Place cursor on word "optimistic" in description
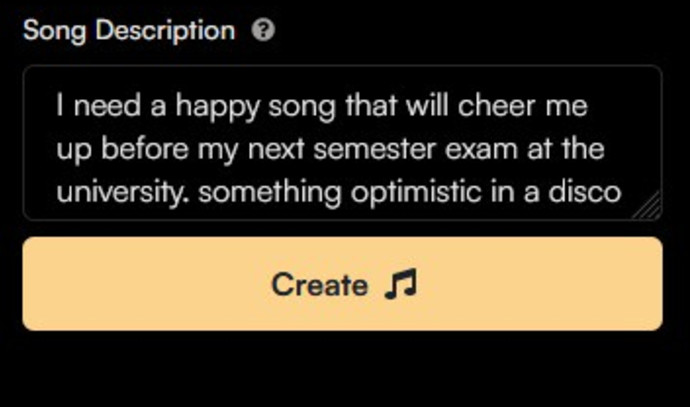This screenshot has width=690, height=407. (416, 193)
